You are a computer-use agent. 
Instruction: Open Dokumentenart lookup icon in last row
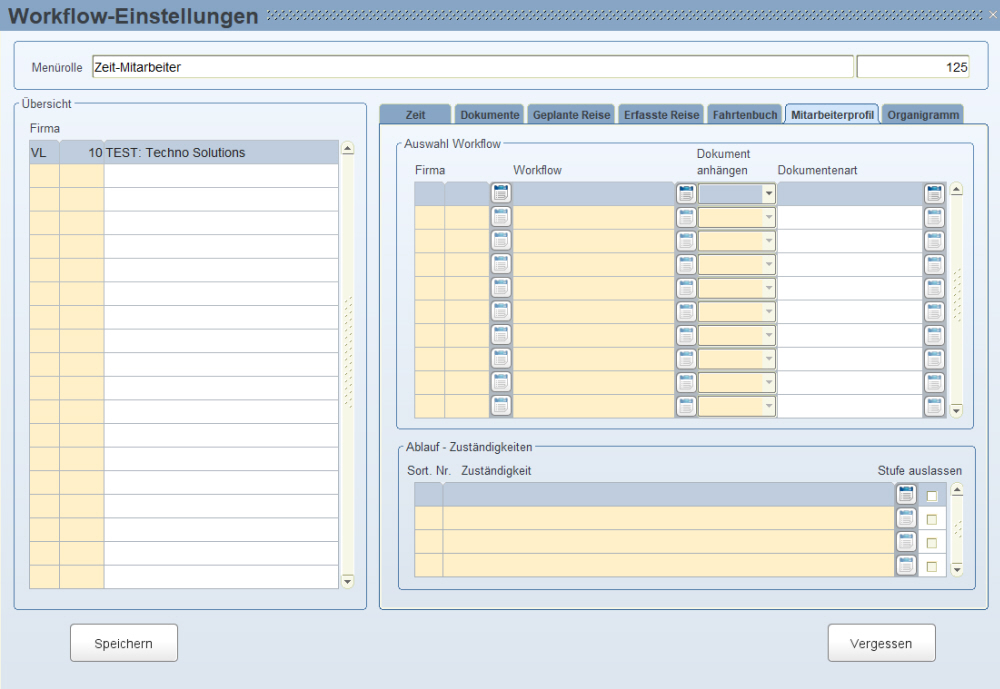934,406
